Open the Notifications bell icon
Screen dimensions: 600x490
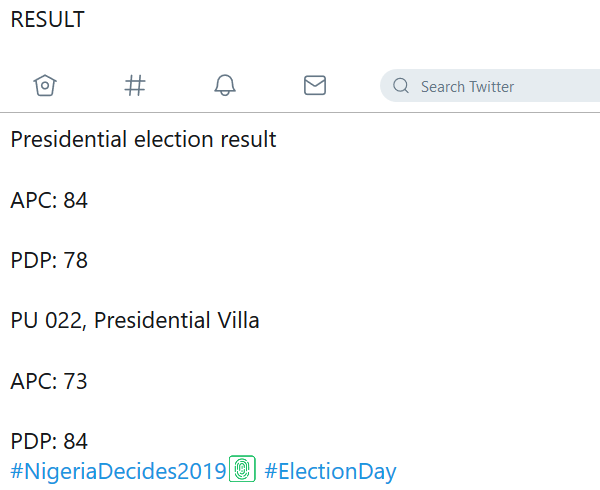pos(225,86)
